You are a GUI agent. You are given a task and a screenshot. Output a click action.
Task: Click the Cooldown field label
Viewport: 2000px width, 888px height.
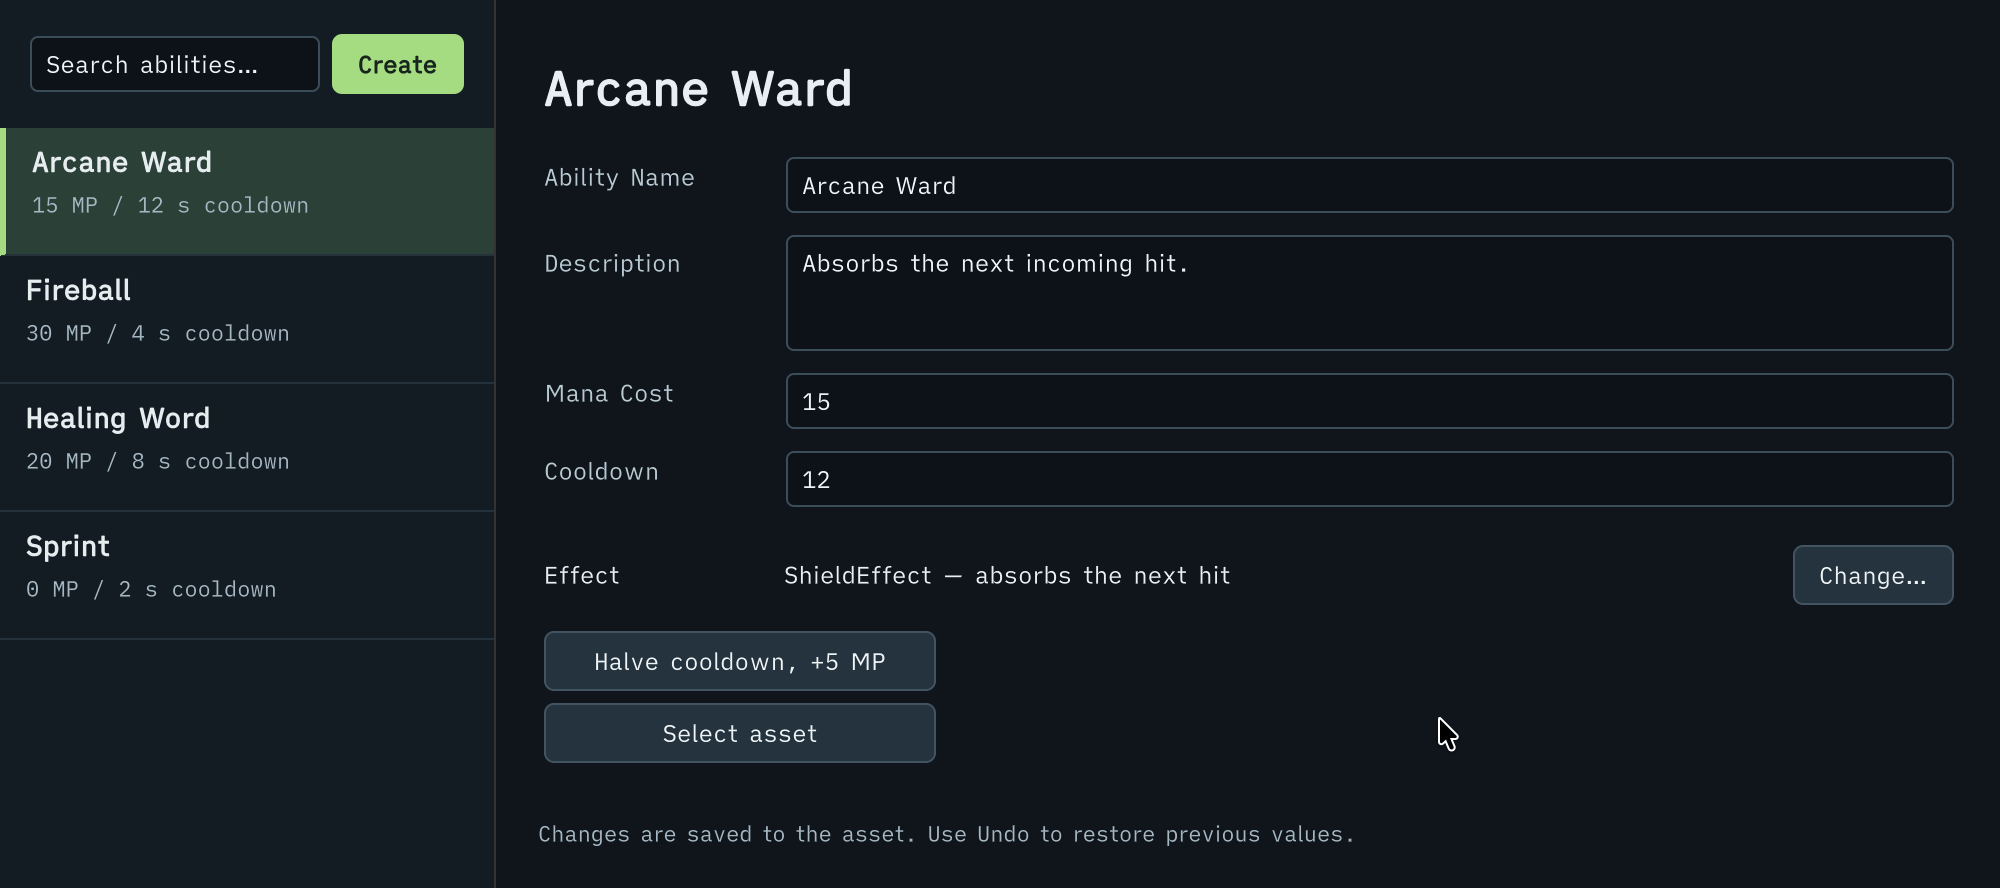601,472
